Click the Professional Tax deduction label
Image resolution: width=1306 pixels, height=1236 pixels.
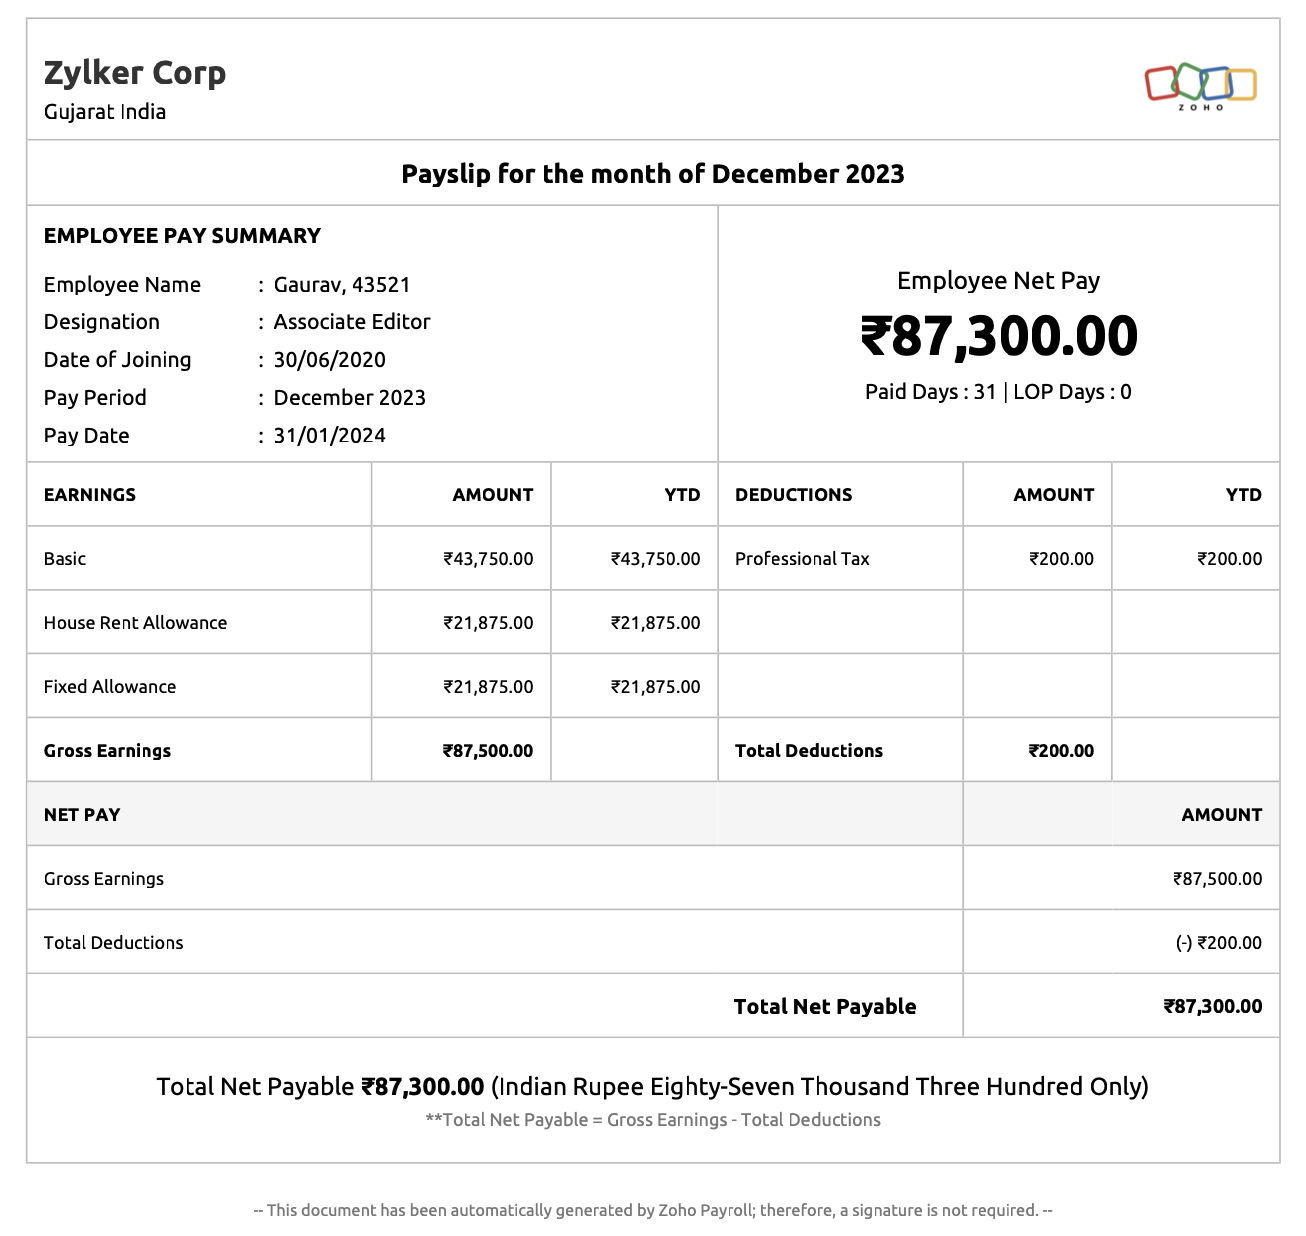(x=802, y=559)
